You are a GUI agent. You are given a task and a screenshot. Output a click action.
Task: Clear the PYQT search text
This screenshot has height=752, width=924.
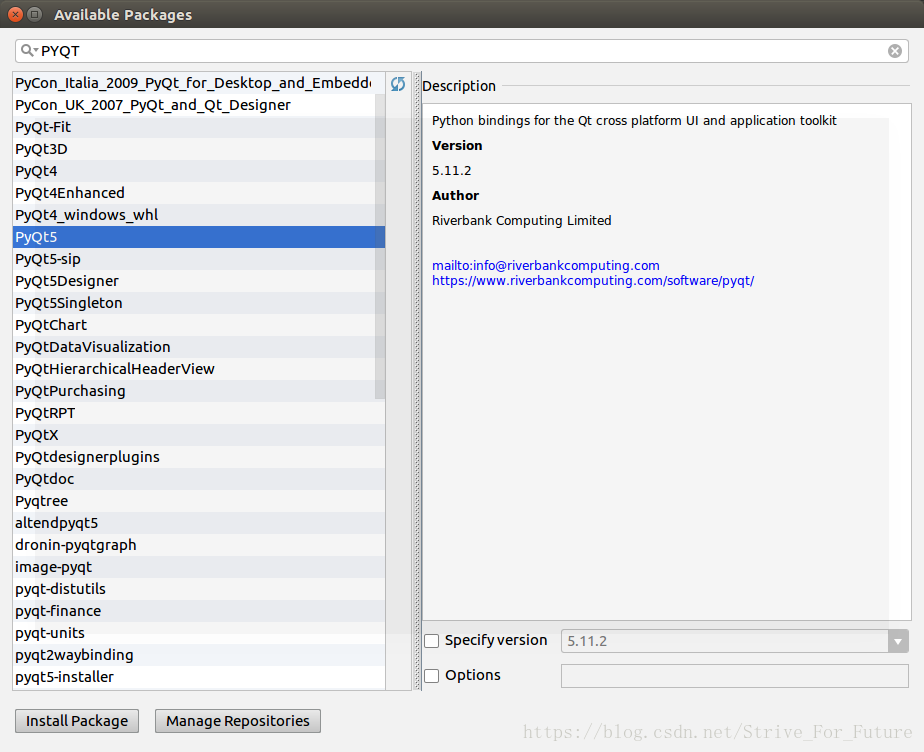tap(895, 51)
